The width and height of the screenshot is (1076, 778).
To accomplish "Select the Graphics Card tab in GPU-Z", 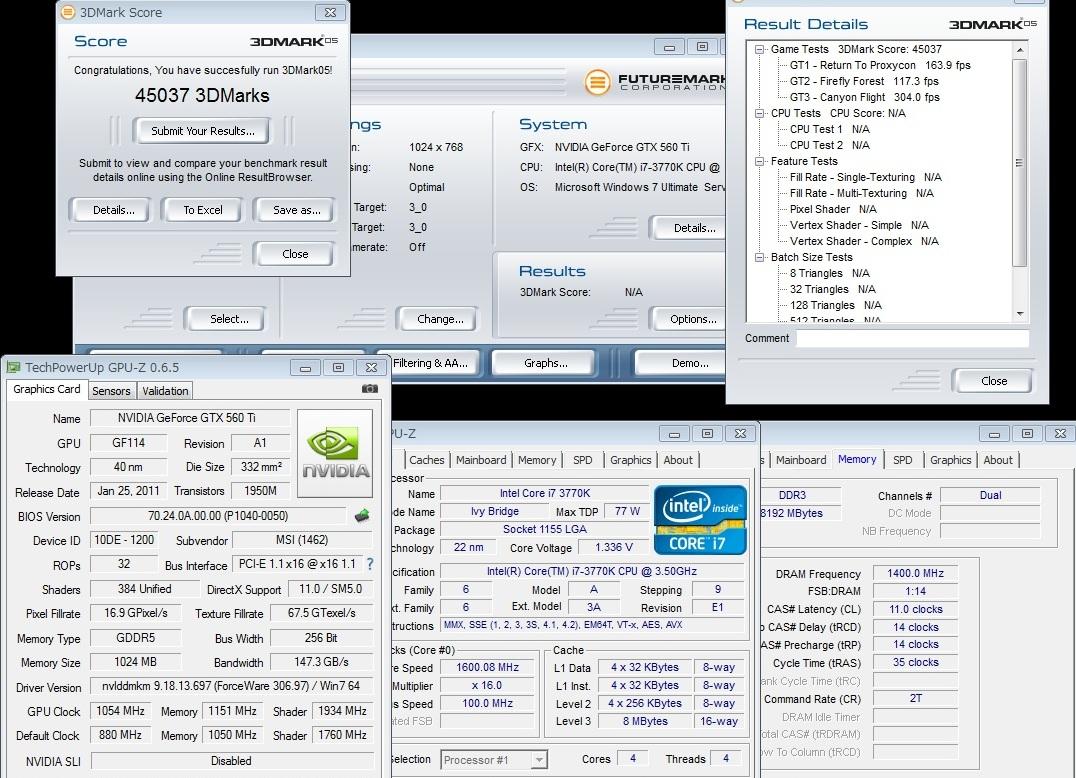I will pos(47,389).
